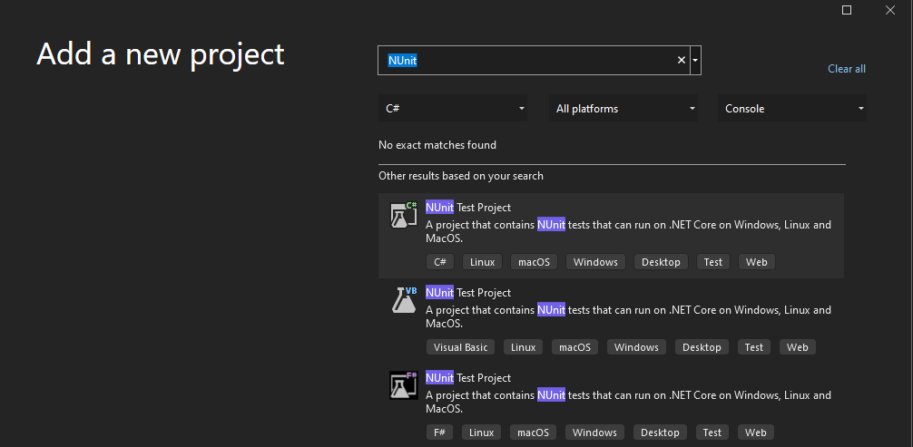The width and height of the screenshot is (913, 447).
Task: Maximize the Add a new project window
Action: pos(847,10)
